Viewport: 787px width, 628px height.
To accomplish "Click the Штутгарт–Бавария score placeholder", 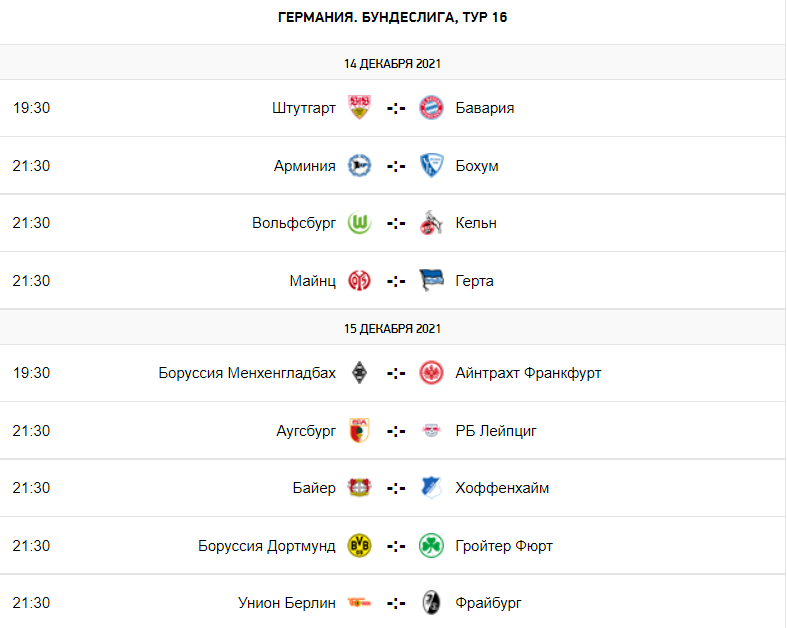I will click(x=396, y=108).
